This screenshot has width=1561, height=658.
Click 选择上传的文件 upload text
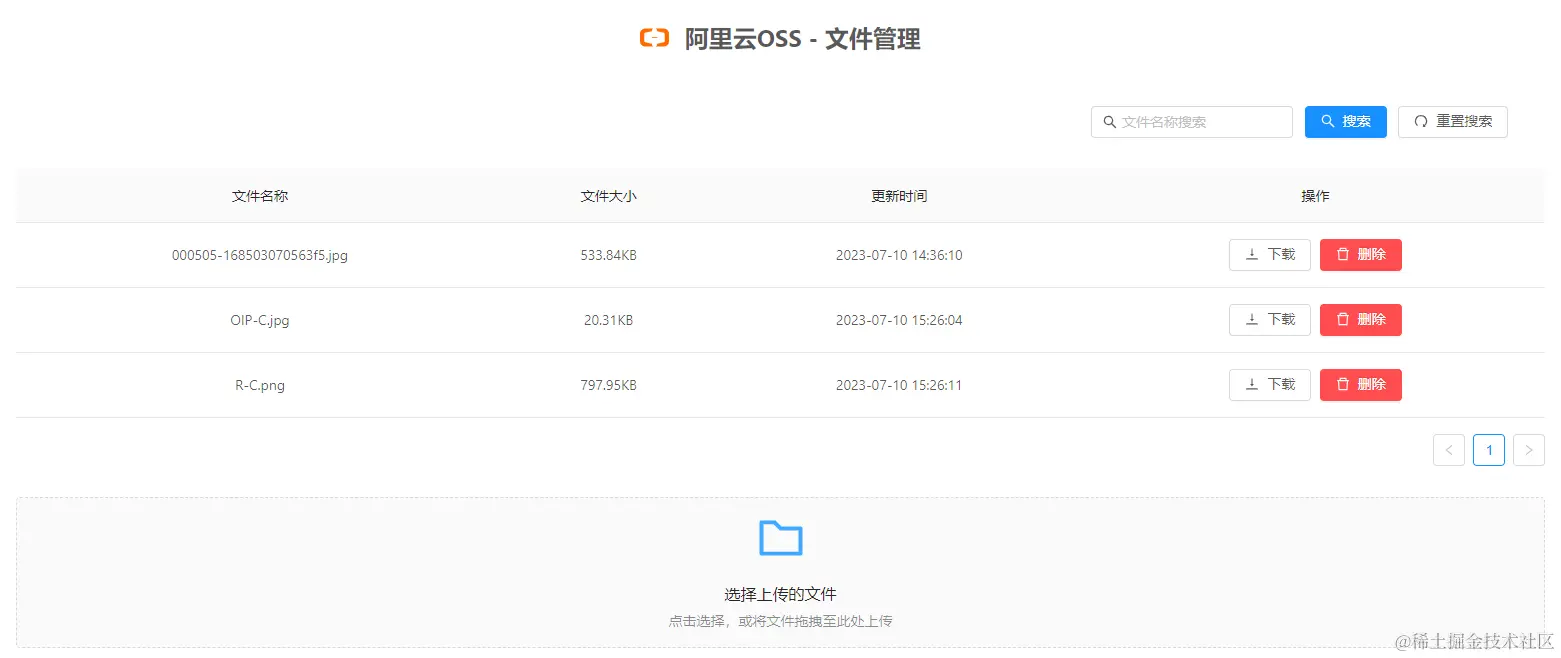780,594
